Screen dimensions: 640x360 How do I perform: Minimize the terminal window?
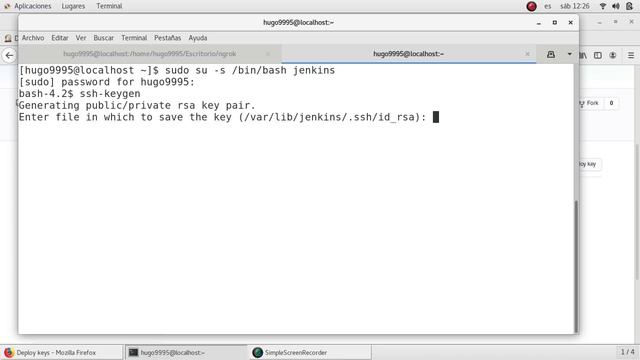click(539, 23)
